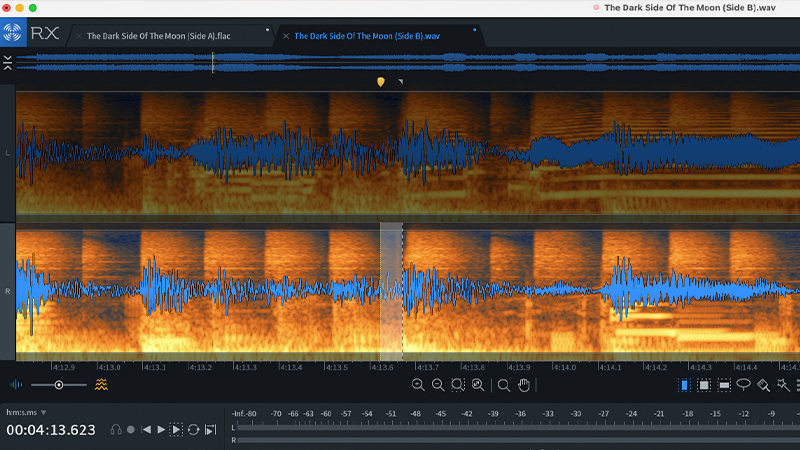Click Play selection button
800x450 pixels.
point(176,430)
